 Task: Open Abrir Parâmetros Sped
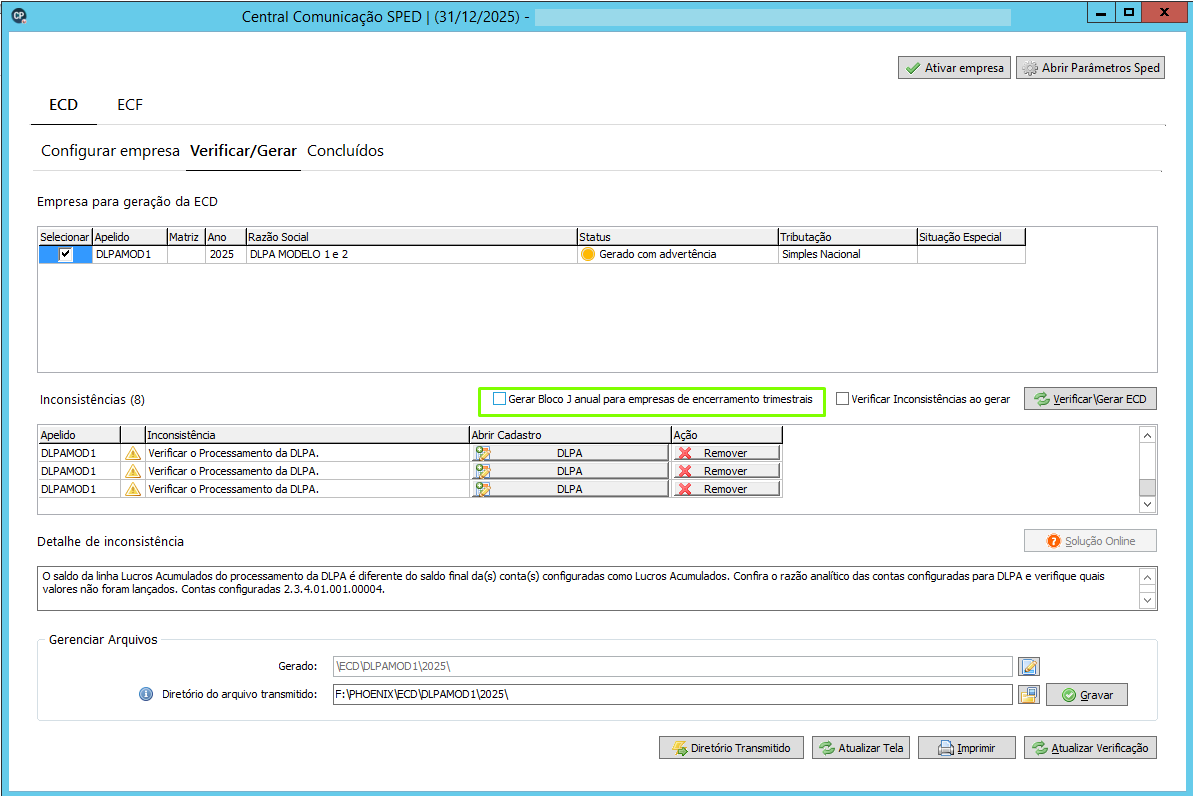click(x=1090, y=68)
